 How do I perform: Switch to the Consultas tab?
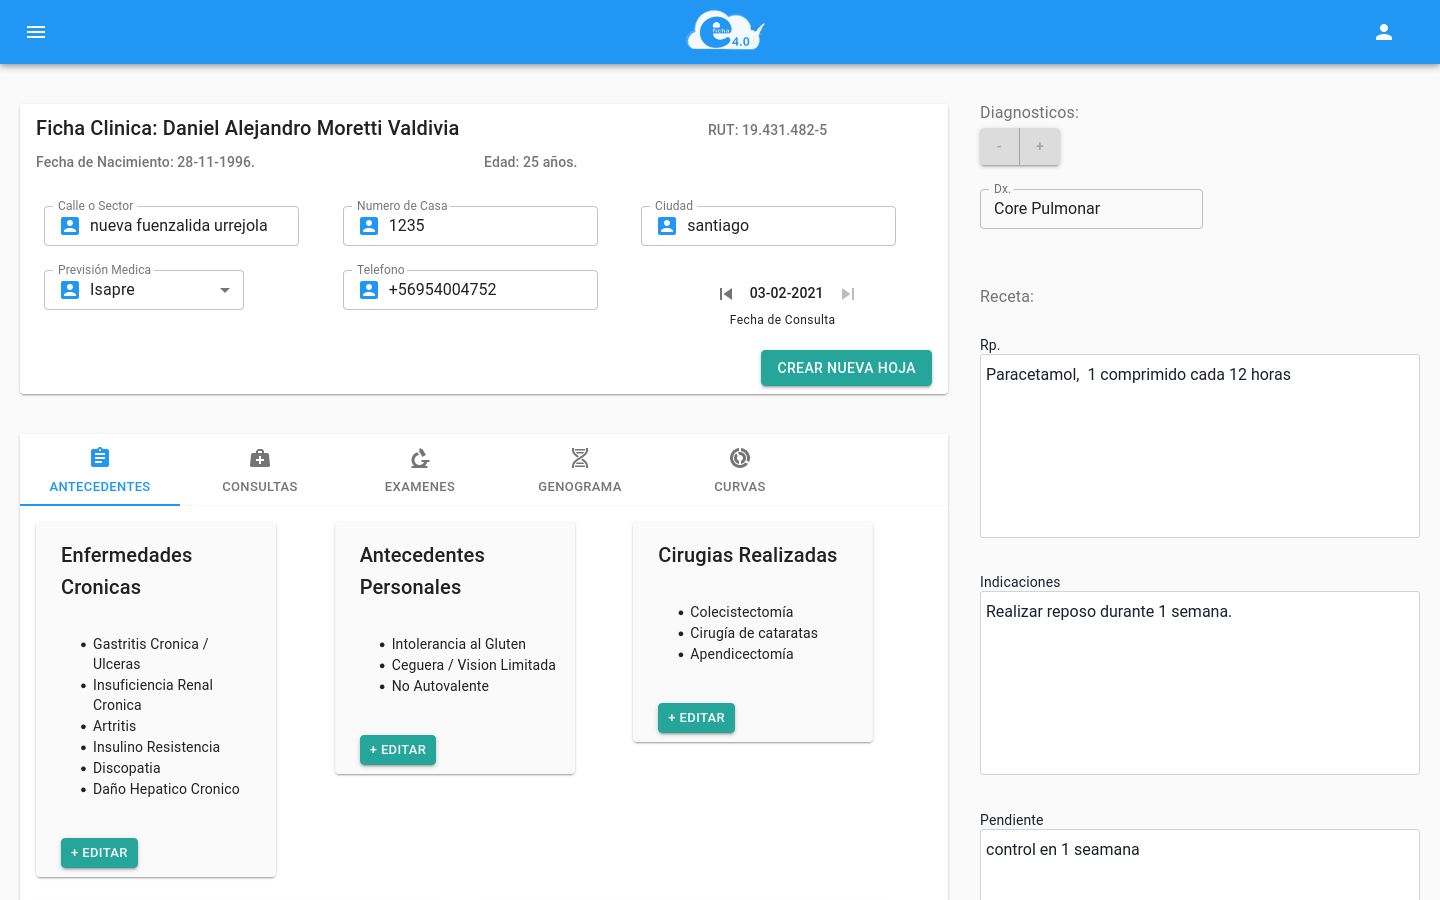point(260,470)
